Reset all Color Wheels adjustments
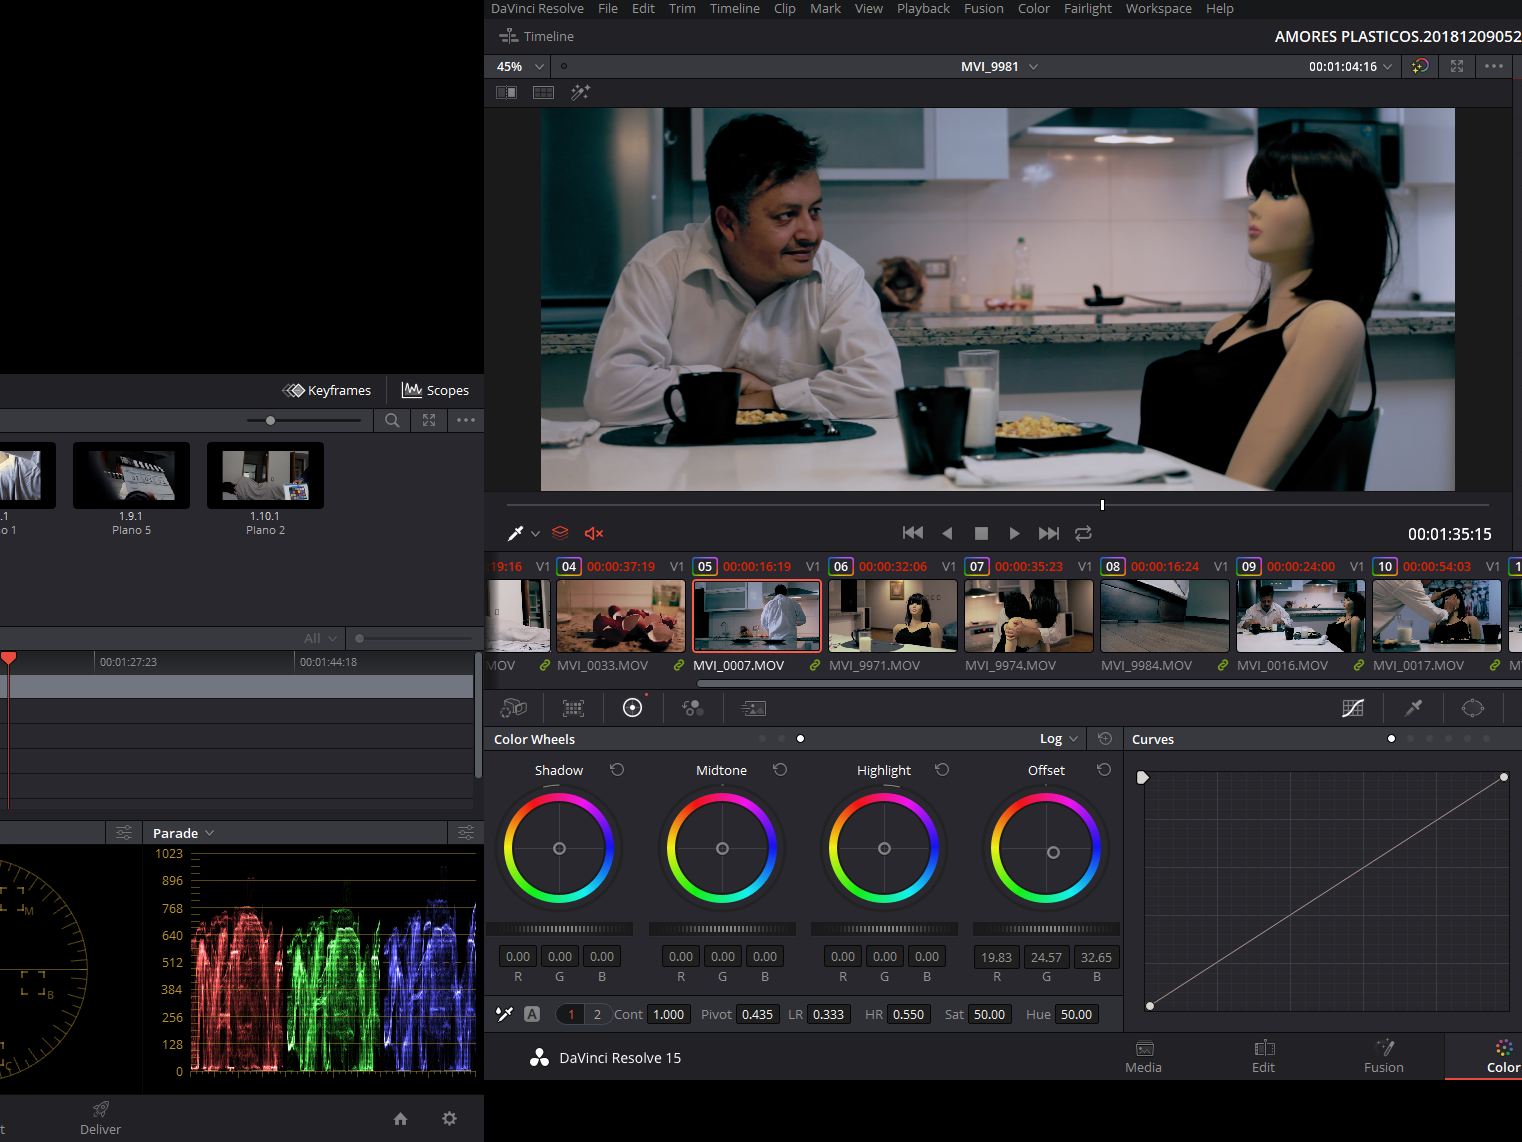Viewport: 1522px width, 1142px height. click(x=1105, y=739)
